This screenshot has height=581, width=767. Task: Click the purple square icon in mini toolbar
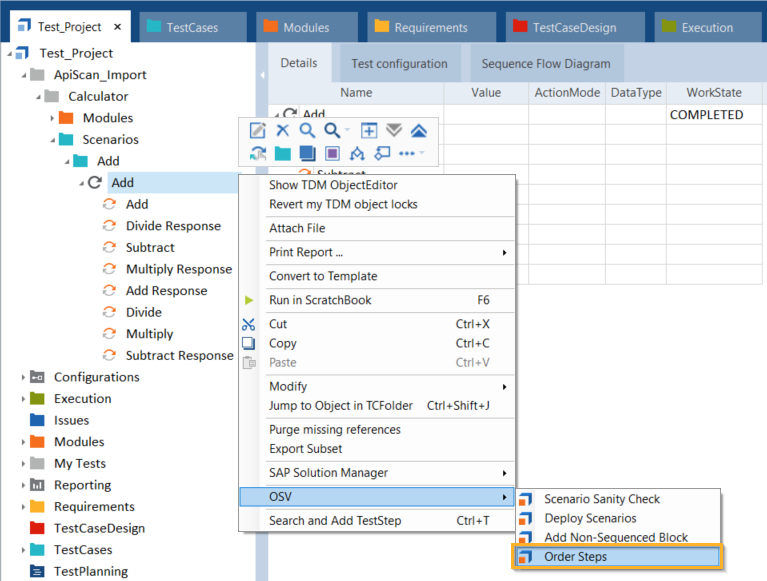point(332,153)
